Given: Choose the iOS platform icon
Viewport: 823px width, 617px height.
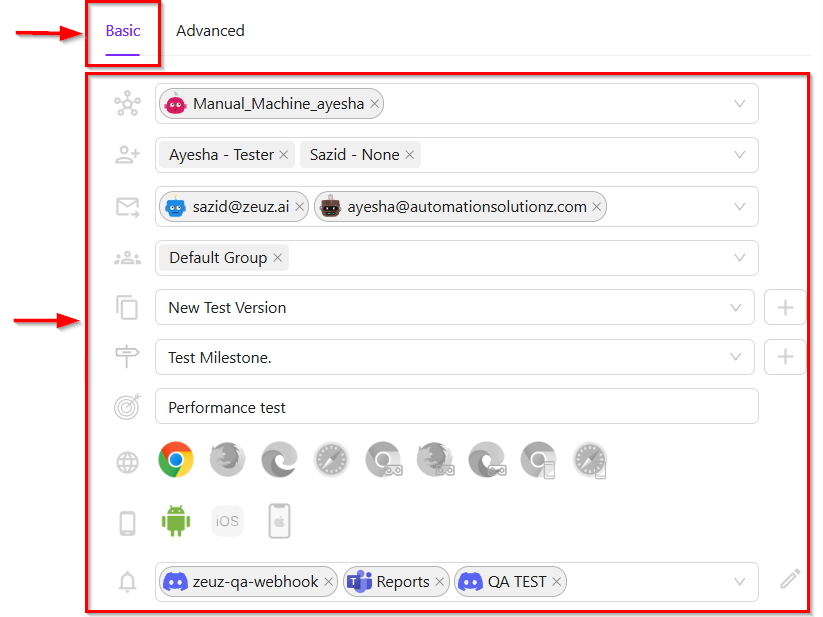Looking at the screenshot, I should [x=227, y=521].
